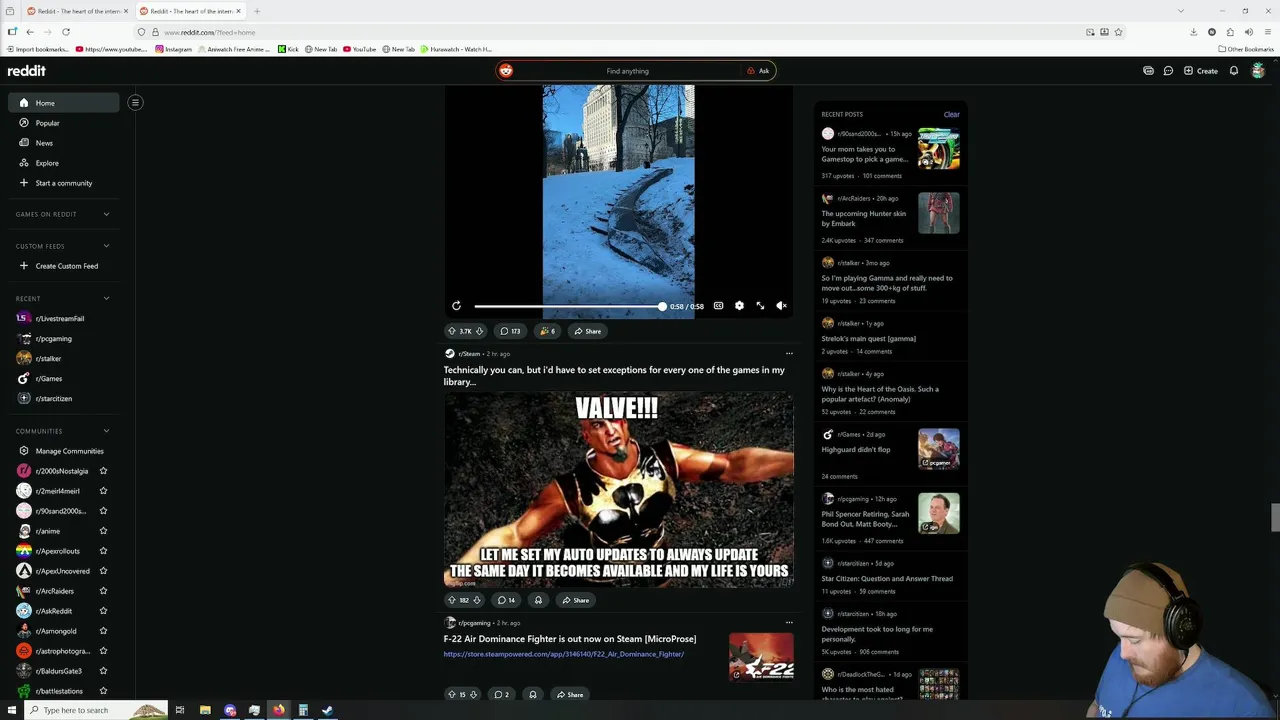1280x720 pixels.
Task: Seek the video progress bar
Action: [x=568, y=306]
